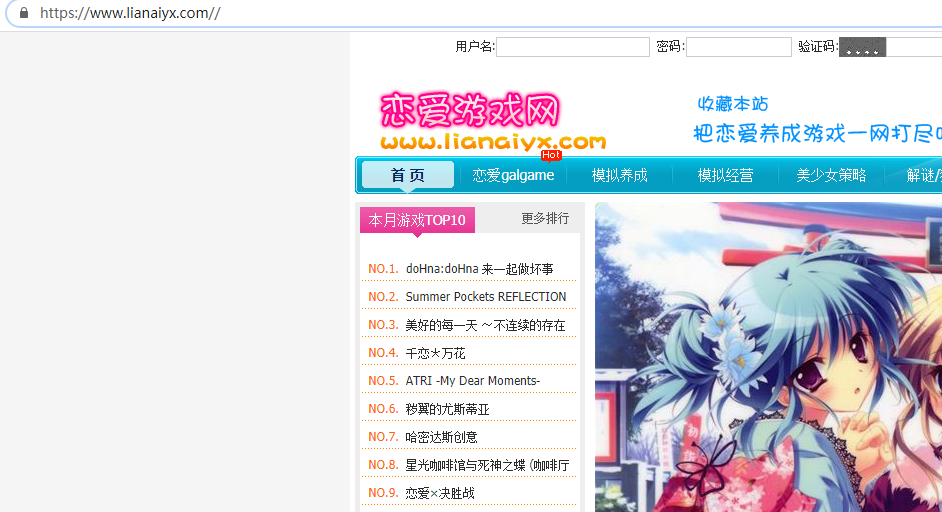942x512 pixels.
Task: Open the 恋爱galgame menu item
Action: [513, 175]
